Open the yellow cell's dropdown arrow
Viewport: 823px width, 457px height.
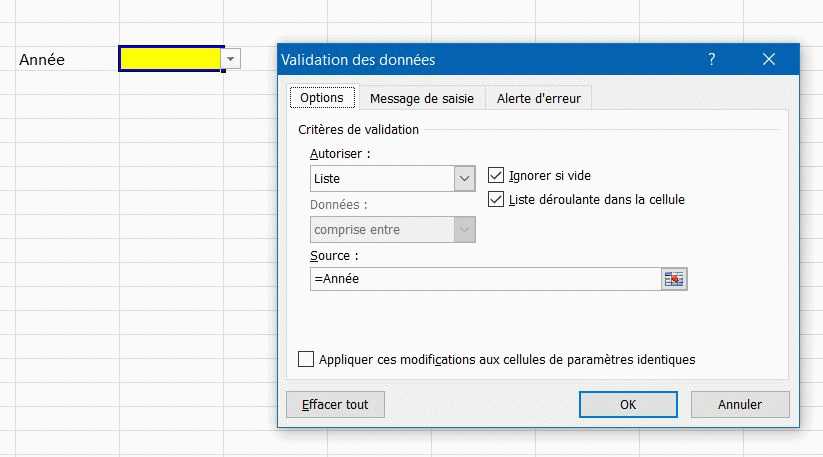pos(232,60)
